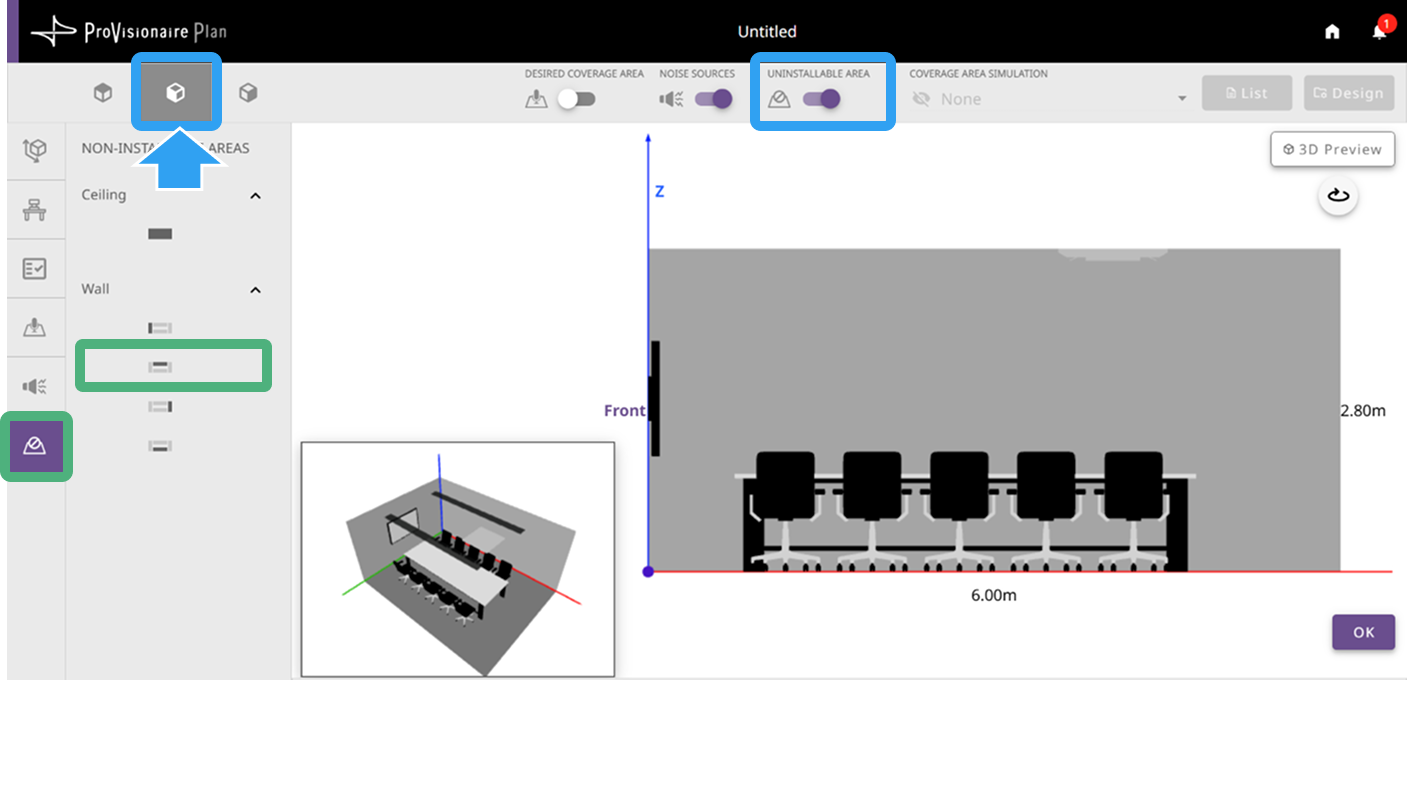1407x791 pixels.
Task: Open the furniture desk-and-chair sidebar icon
Action: [x=35, y=209]
